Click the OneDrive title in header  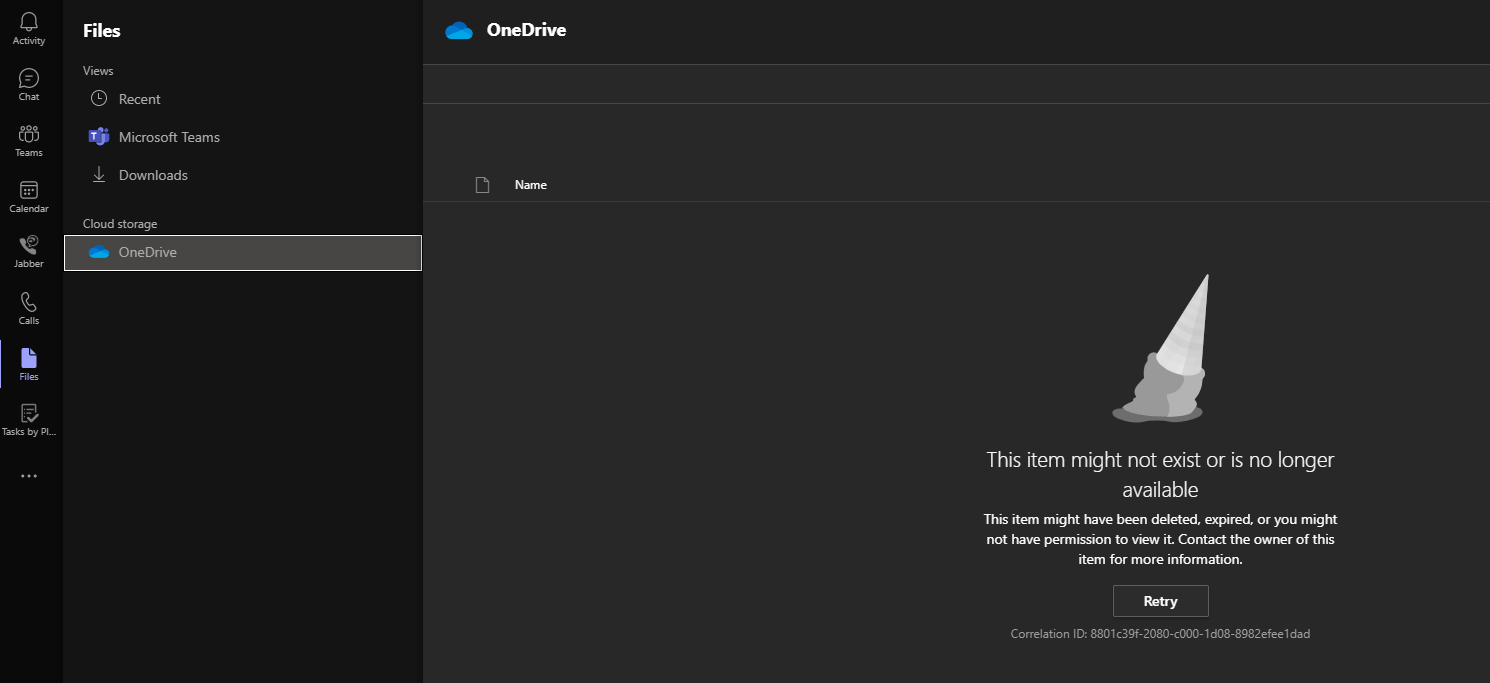pyautogui.click(x=526, y=30)
